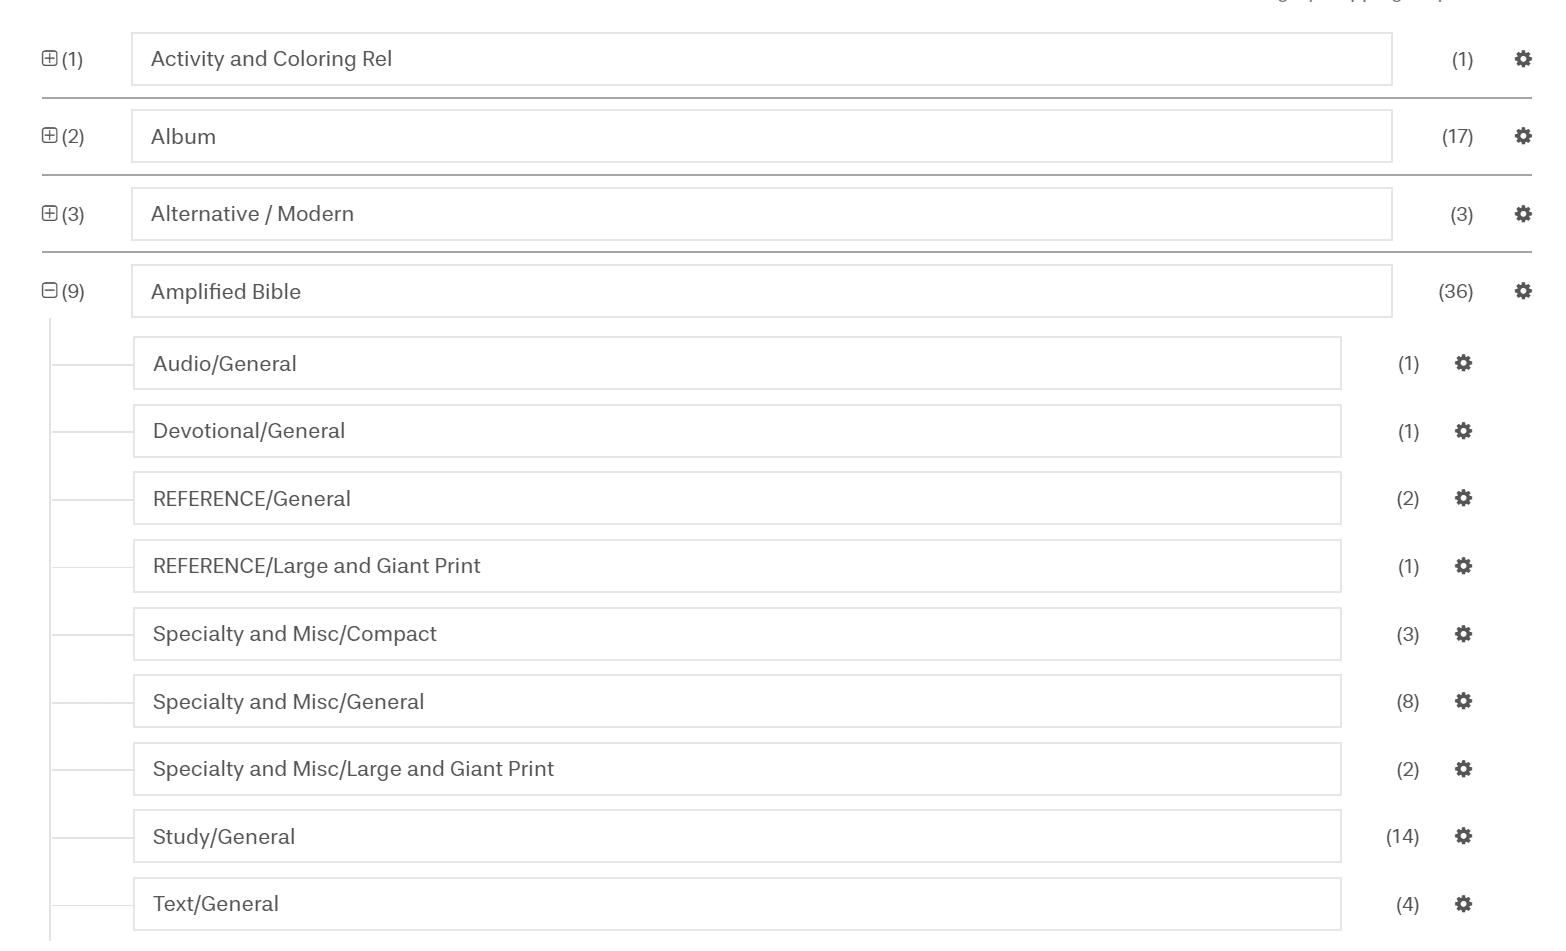The height and width of the screenshot is (951, 1566).
Task: Click the gear icon beside Album
Action: pos(1523,136)
